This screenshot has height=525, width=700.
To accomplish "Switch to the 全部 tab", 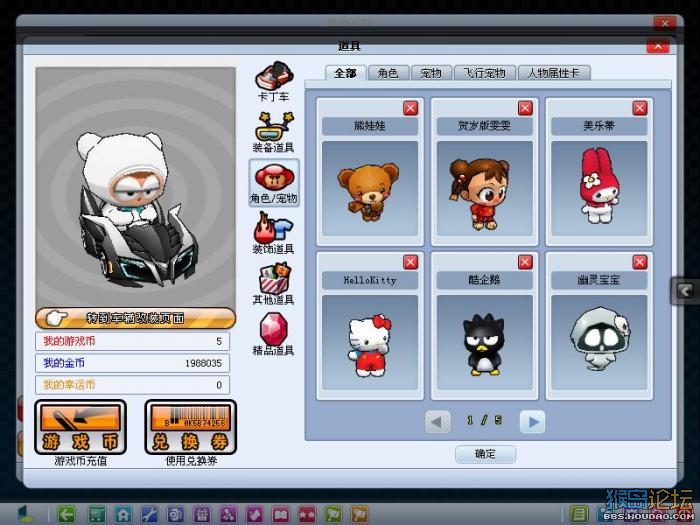I will 346,73.
